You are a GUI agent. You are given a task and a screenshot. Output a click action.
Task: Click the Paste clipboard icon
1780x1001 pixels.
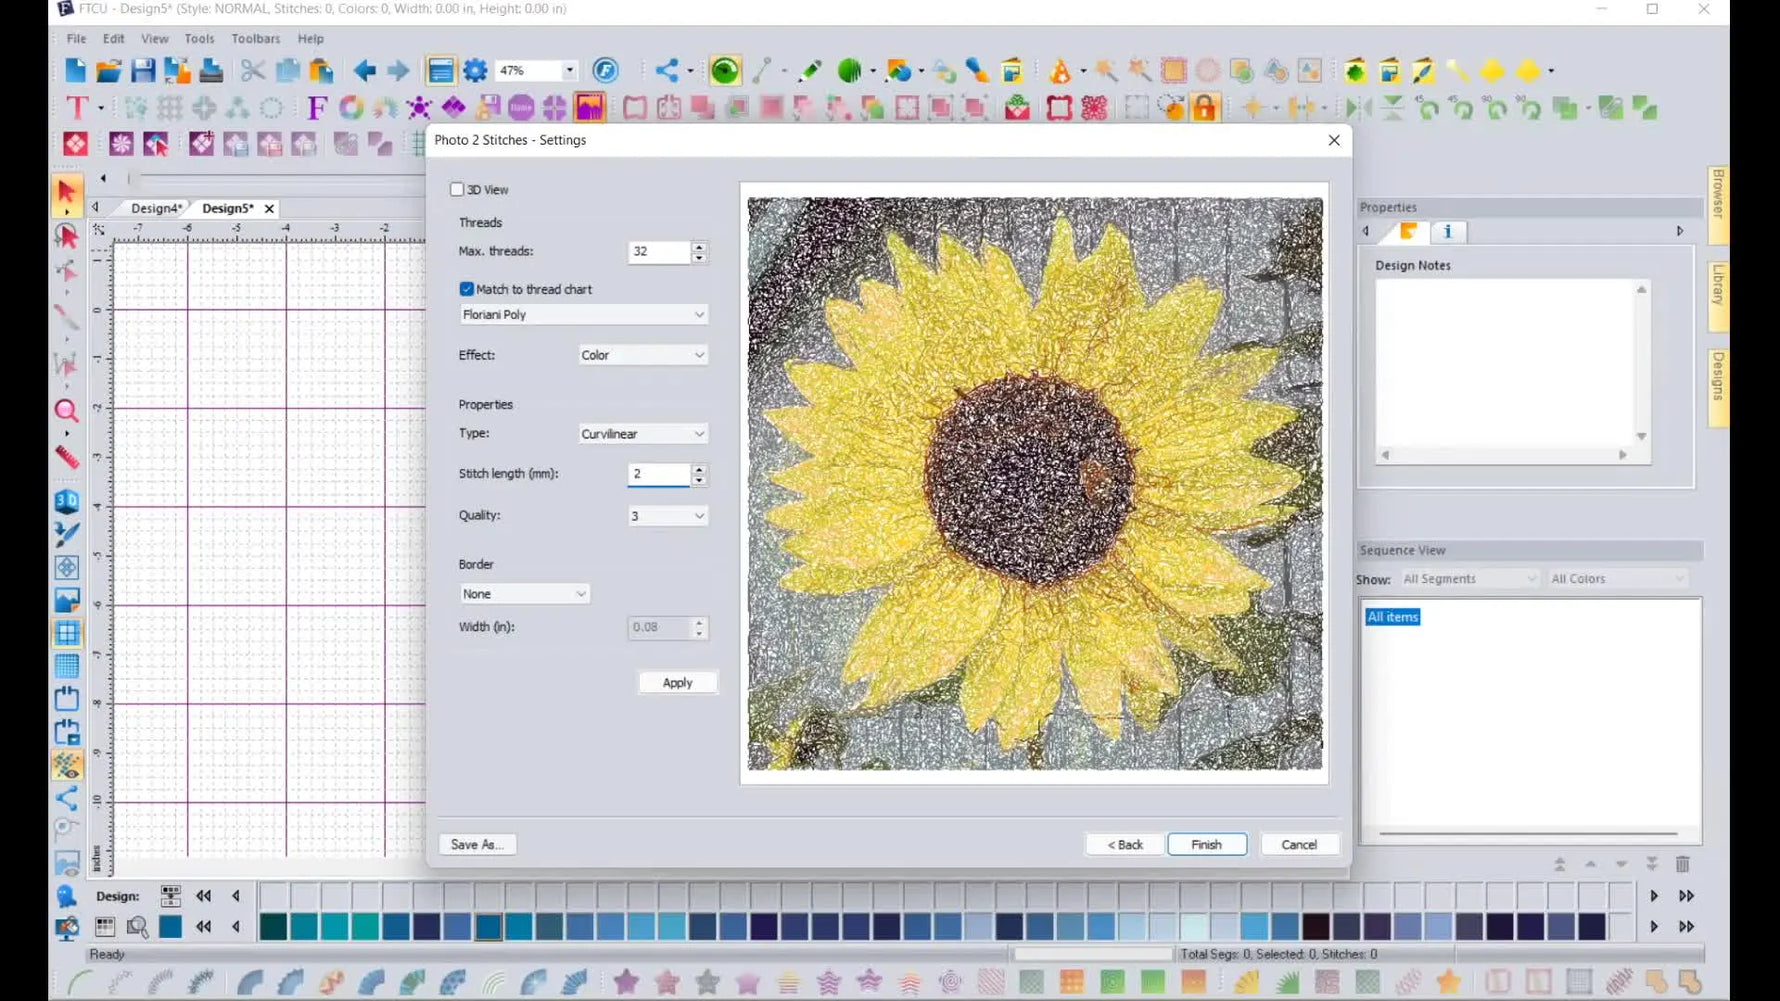[321, 70]
